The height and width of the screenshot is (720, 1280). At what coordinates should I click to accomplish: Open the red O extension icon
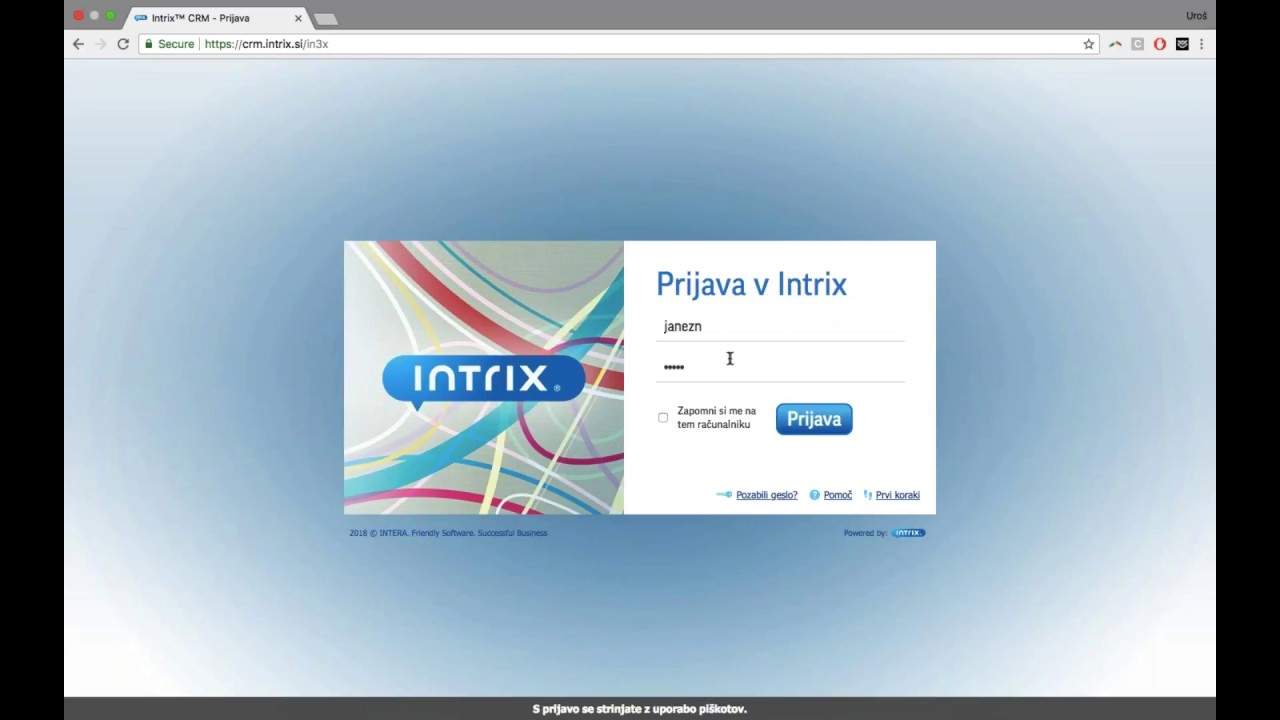point(1159,43)
